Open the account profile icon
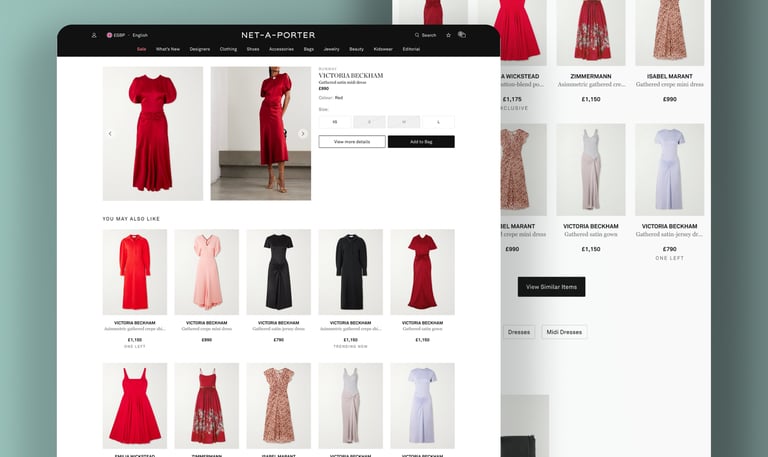The height and width of the screenshot is (457, 768). click(94, 35)
